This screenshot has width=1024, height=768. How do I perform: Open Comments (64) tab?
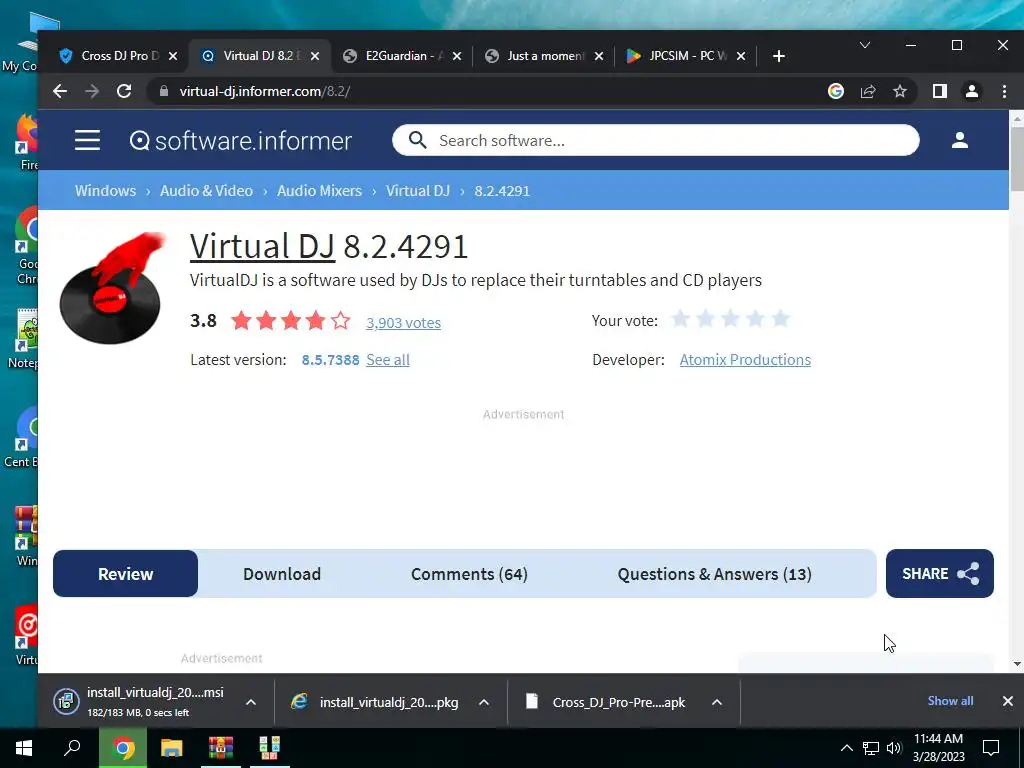click(x=469, y=573)
